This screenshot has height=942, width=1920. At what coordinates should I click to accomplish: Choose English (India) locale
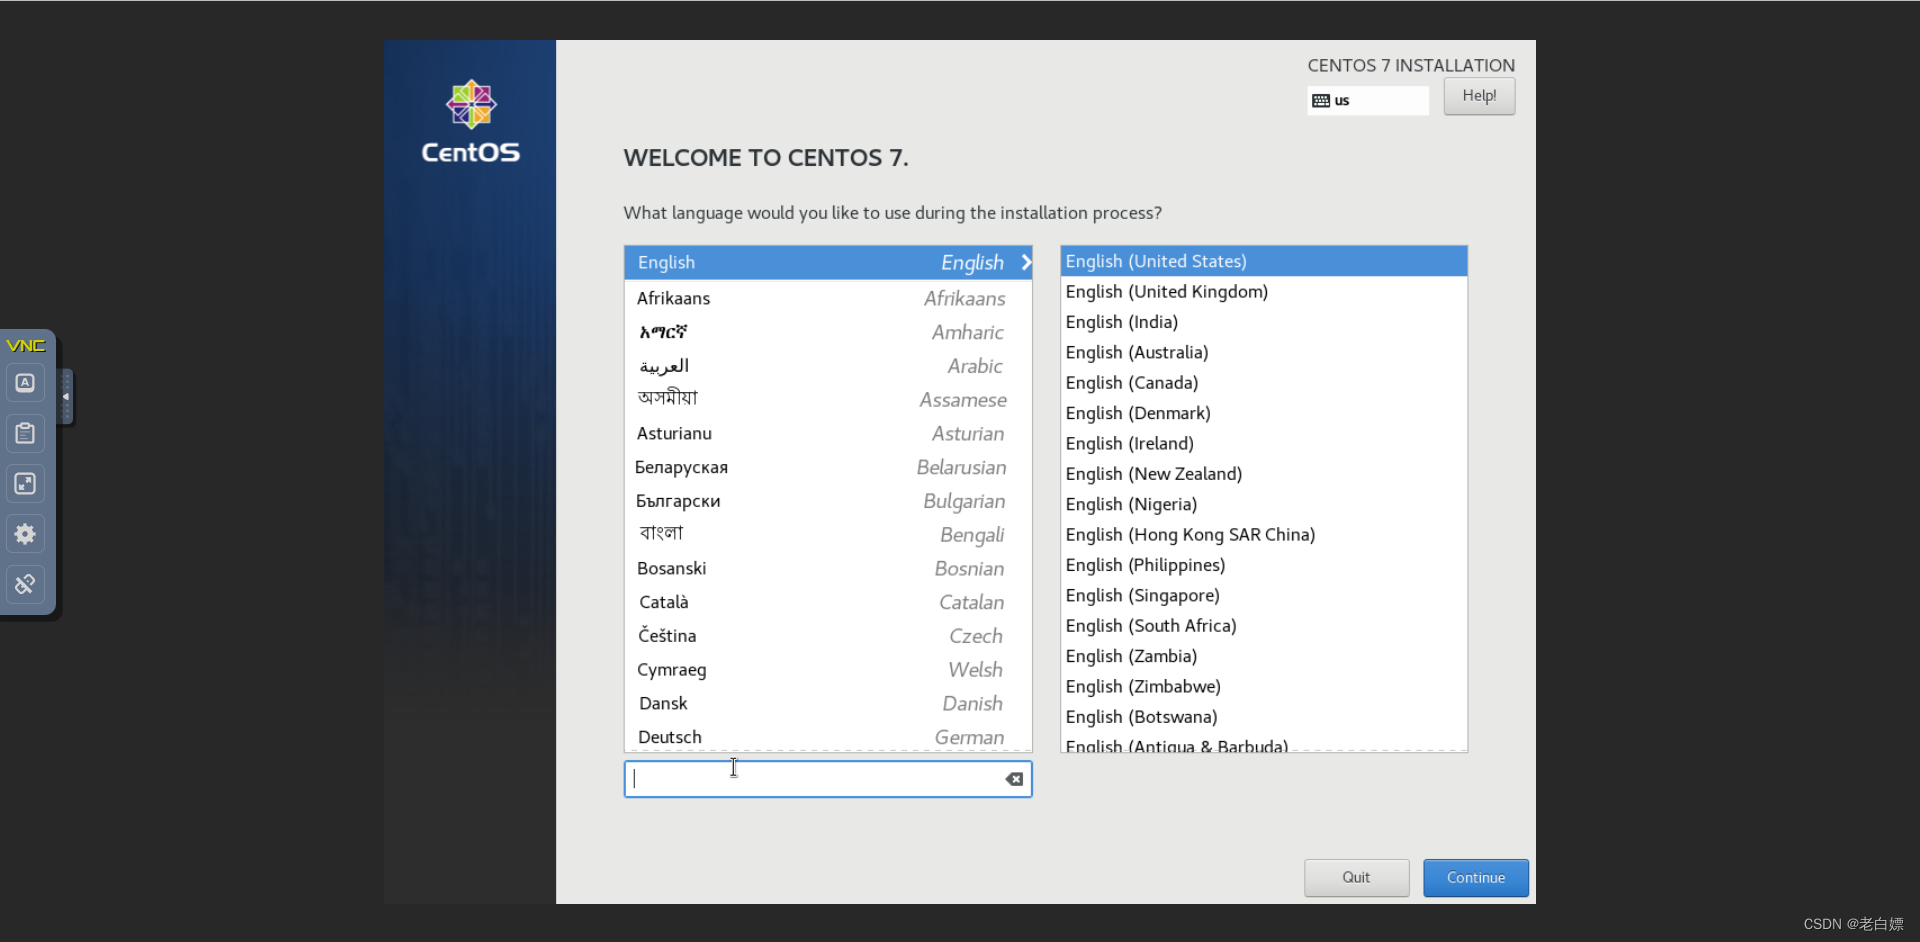click(x=1264, y=322)
